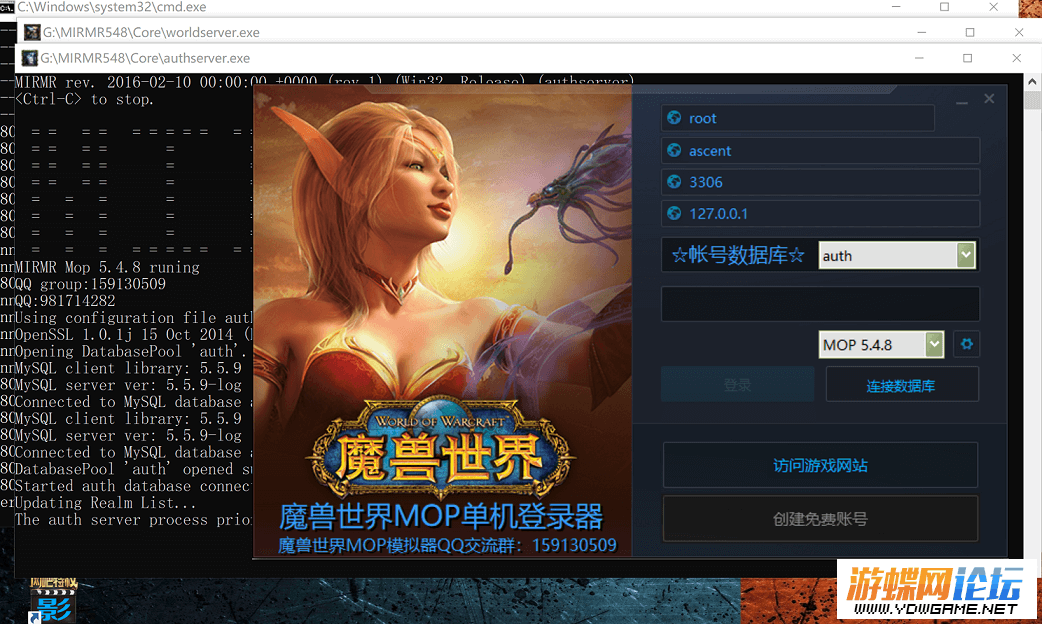Maximize the worldserver.exe window
The width and height of the screenshot is (1042, 624).
pyautogui.click(x=970, y=32)
